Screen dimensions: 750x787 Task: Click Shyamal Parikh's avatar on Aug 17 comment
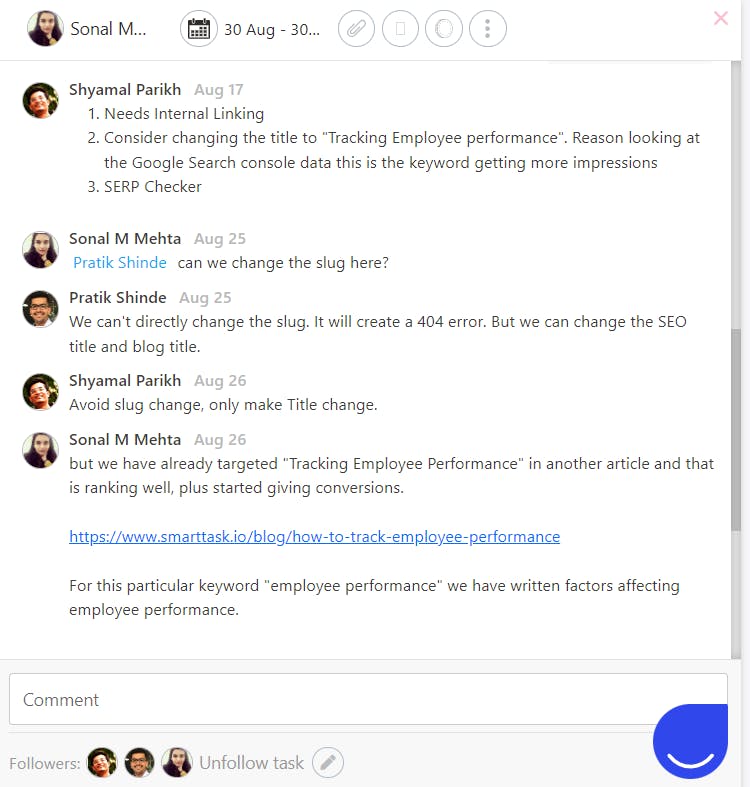[40, 100]
